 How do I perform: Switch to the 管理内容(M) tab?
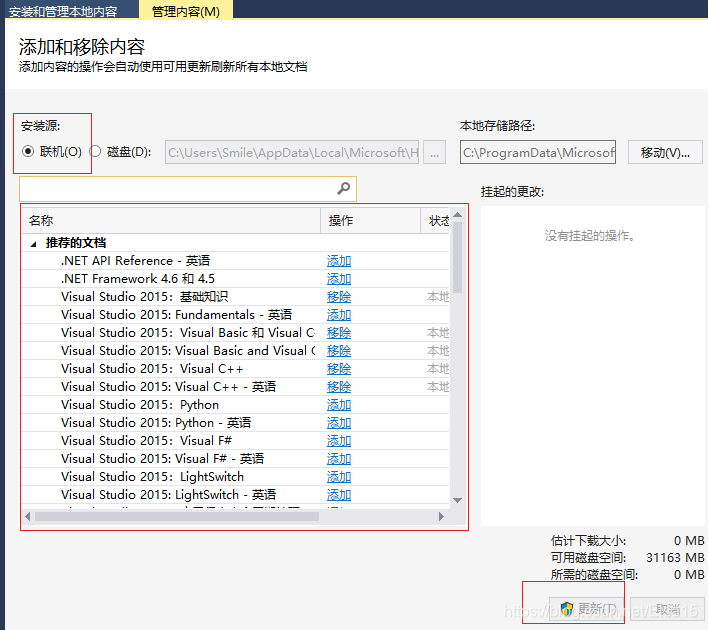186,11
